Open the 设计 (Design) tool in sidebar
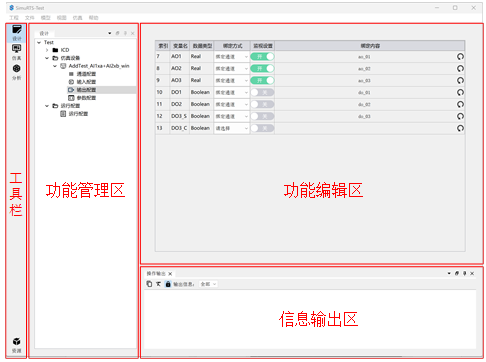The width and height of the screenshot is (486, 362). (16, 33)
